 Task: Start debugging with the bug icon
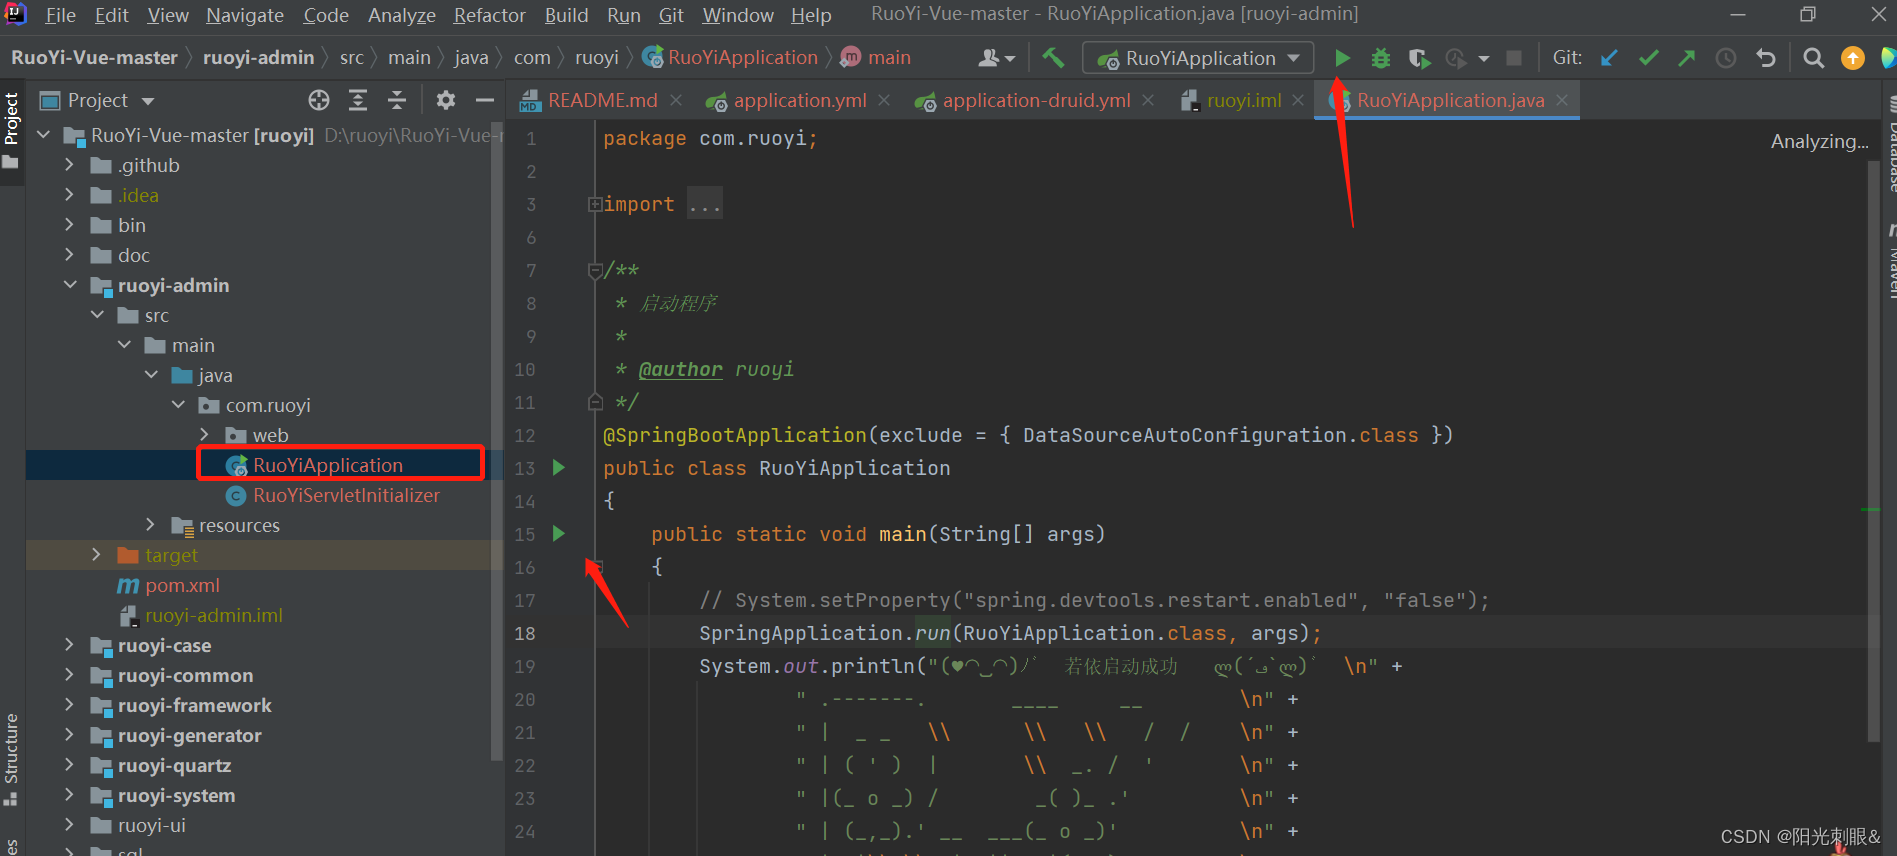1381,58
